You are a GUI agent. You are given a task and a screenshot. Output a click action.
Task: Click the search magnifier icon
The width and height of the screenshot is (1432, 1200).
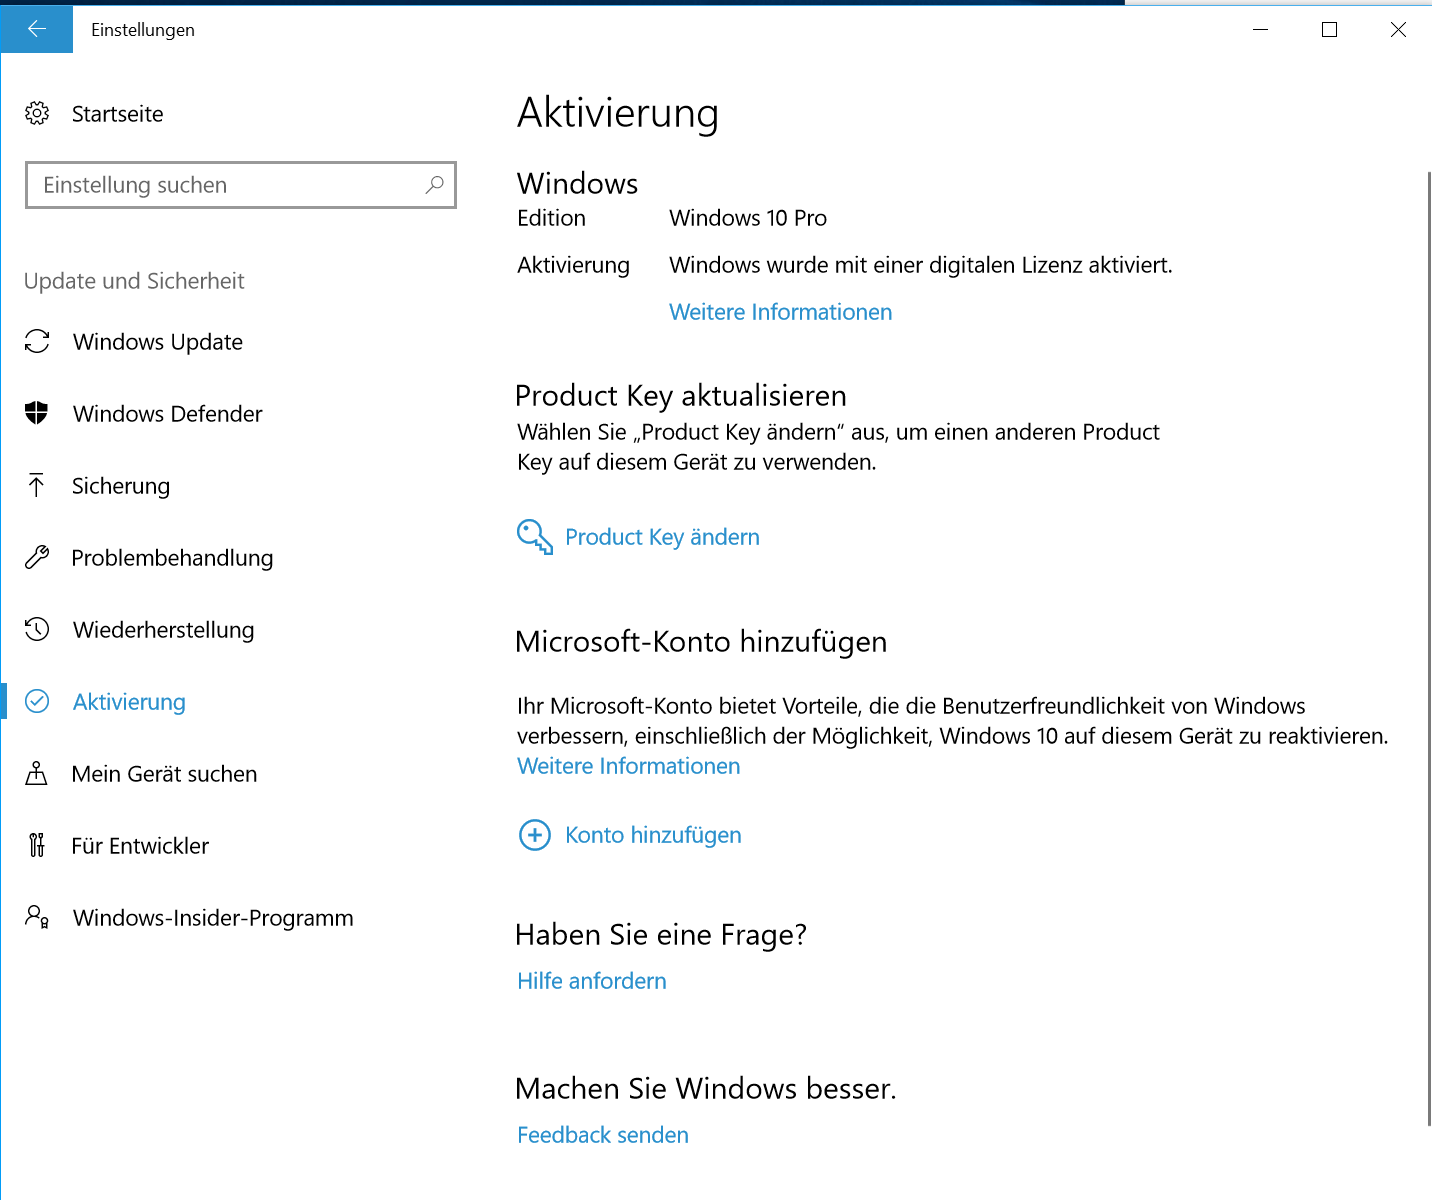pos(435,185)
